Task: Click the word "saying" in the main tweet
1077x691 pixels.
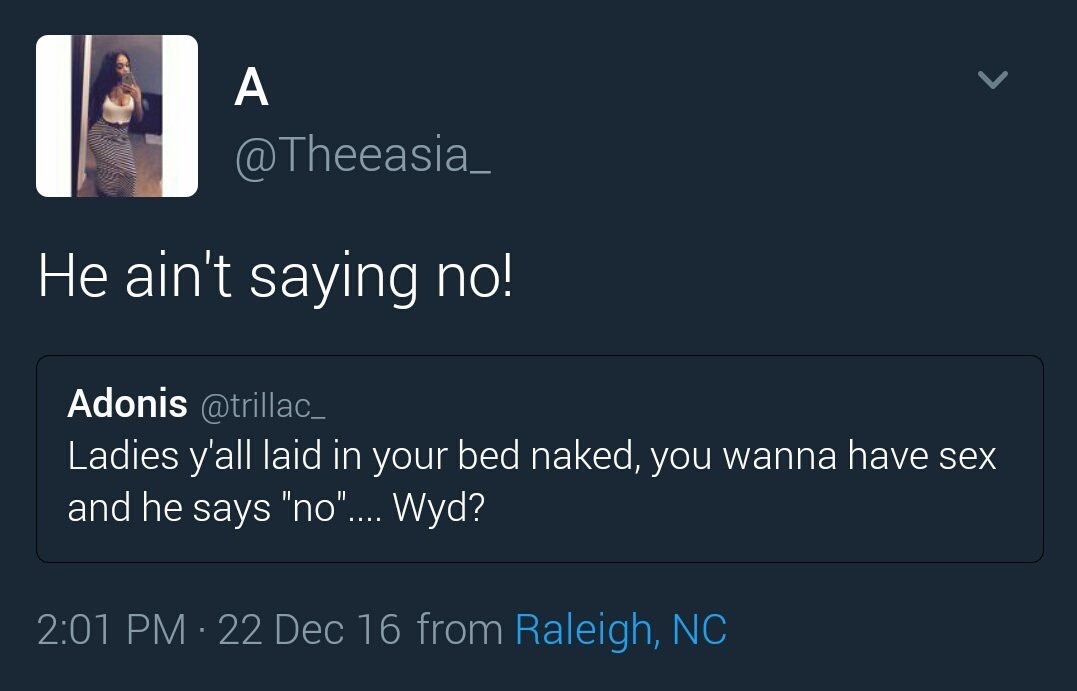Action: pos(335,279)
